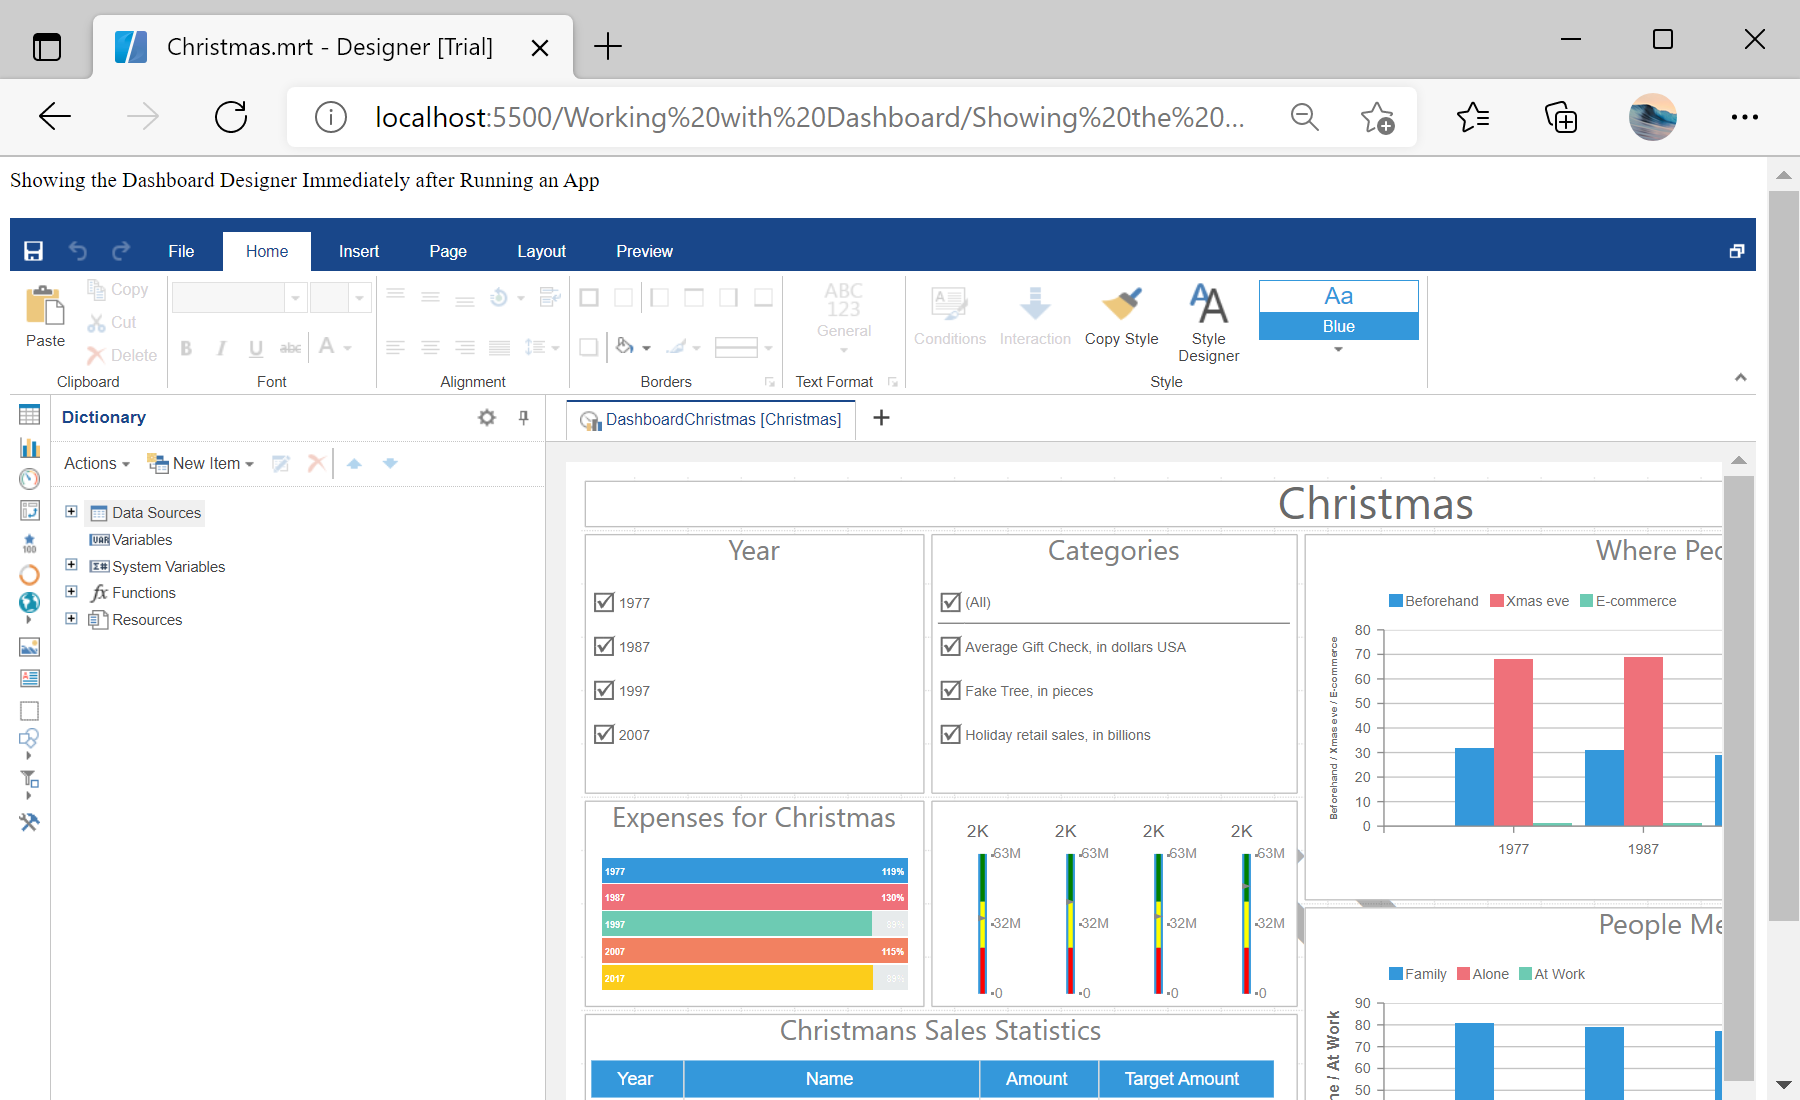1800x1100 pixels.
Task: Uncheck the 1977 year filter
Action: click(604, 602)
